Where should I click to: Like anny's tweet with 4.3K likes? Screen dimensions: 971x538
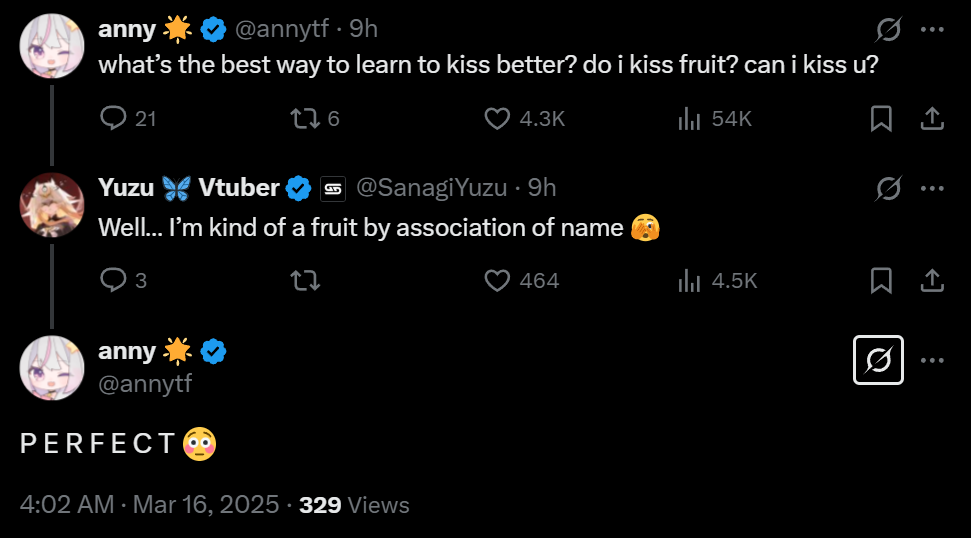tap(497, 119)
